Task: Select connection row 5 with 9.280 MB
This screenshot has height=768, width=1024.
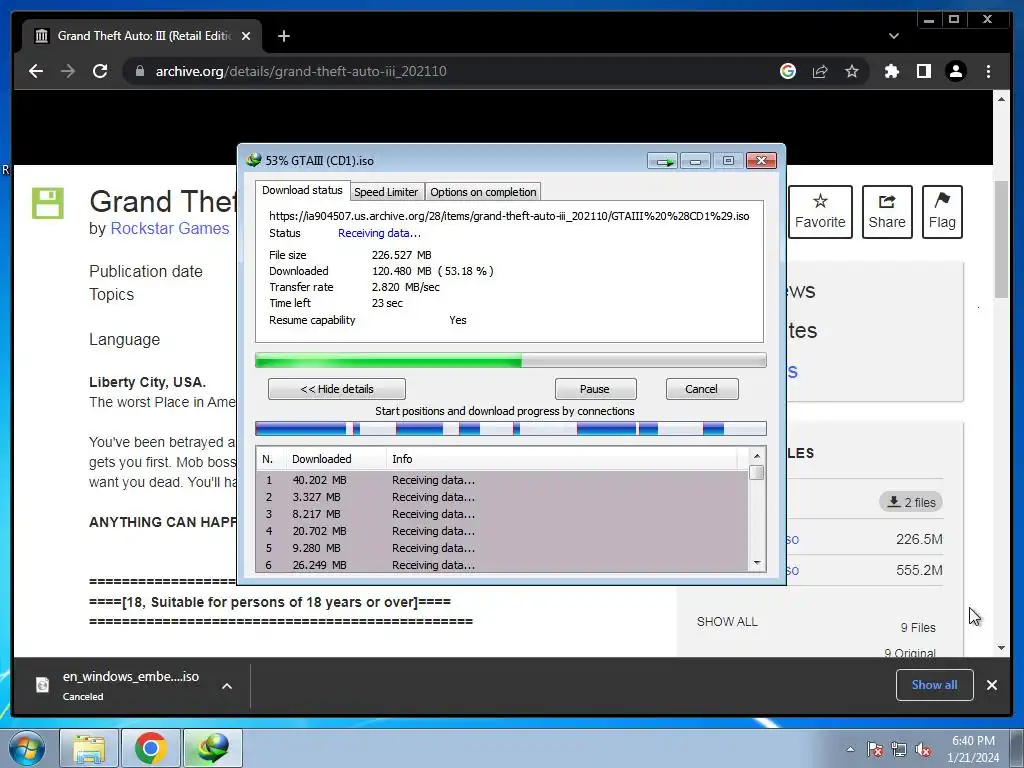Action: (503, 548)
